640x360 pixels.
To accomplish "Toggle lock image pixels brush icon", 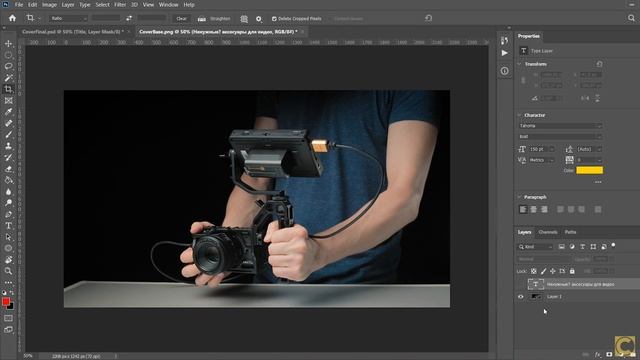I will [543, 271].
